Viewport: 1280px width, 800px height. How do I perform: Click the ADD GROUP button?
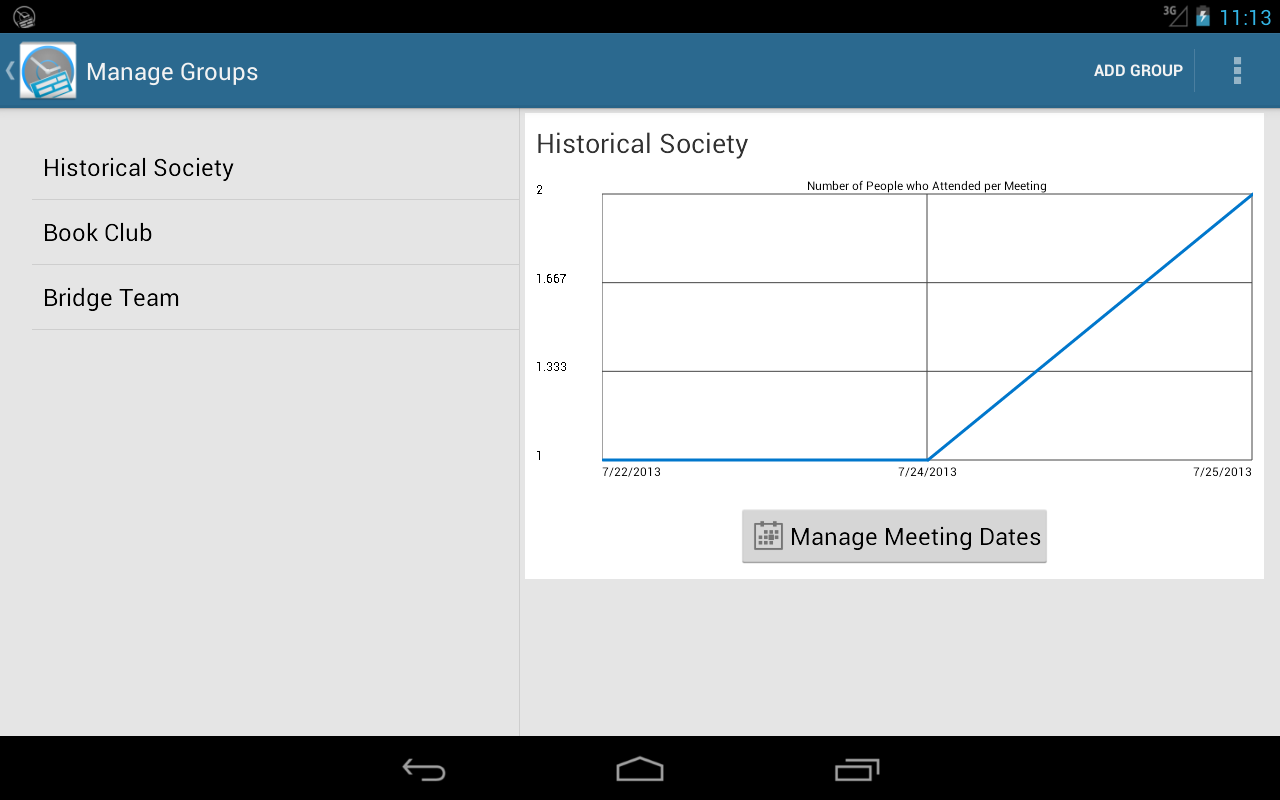[x=1138, y=71]
